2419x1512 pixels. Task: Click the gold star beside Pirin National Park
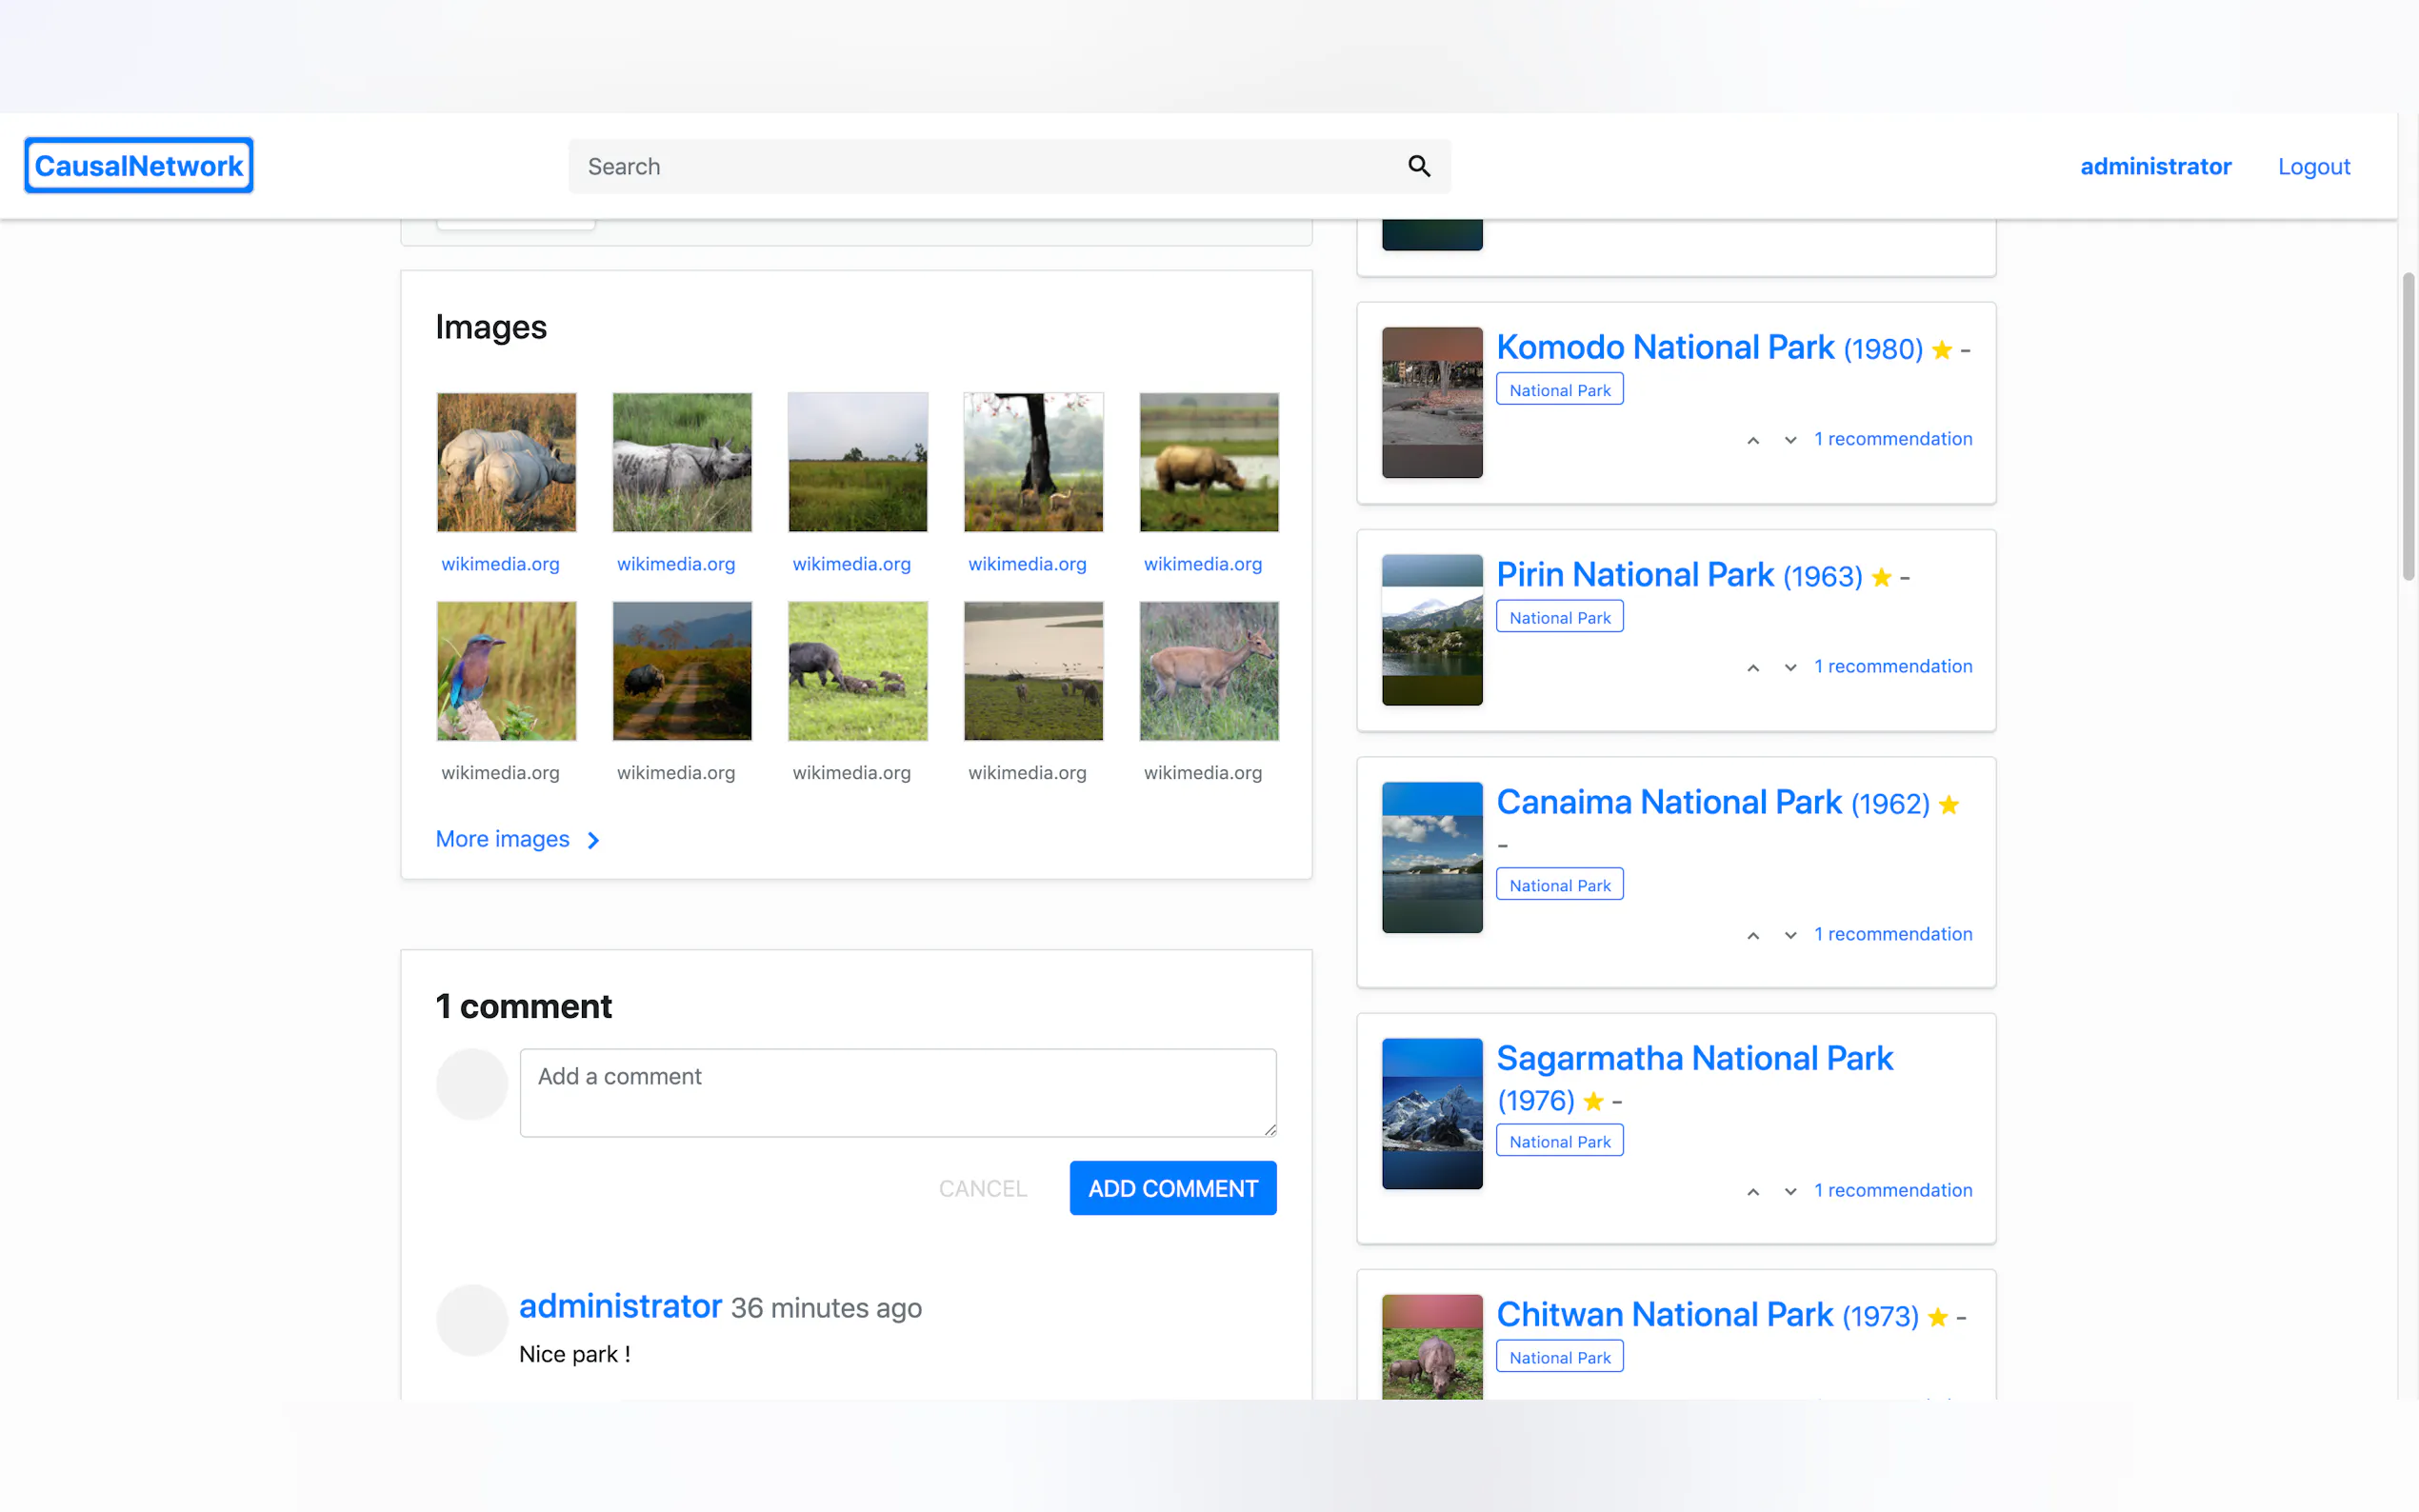[1880, 578]
